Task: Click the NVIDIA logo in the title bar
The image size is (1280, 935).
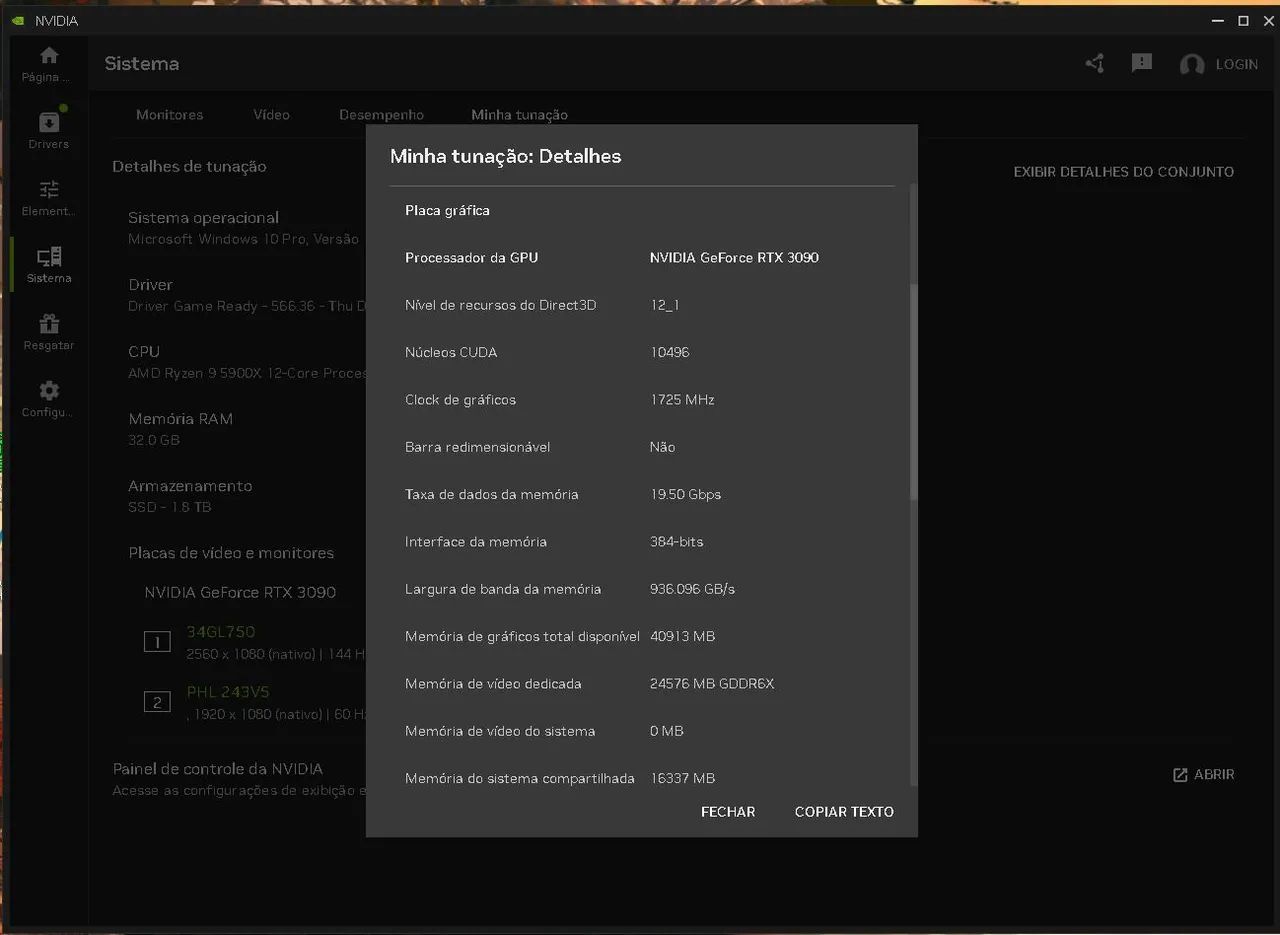Action: (18, 21)
